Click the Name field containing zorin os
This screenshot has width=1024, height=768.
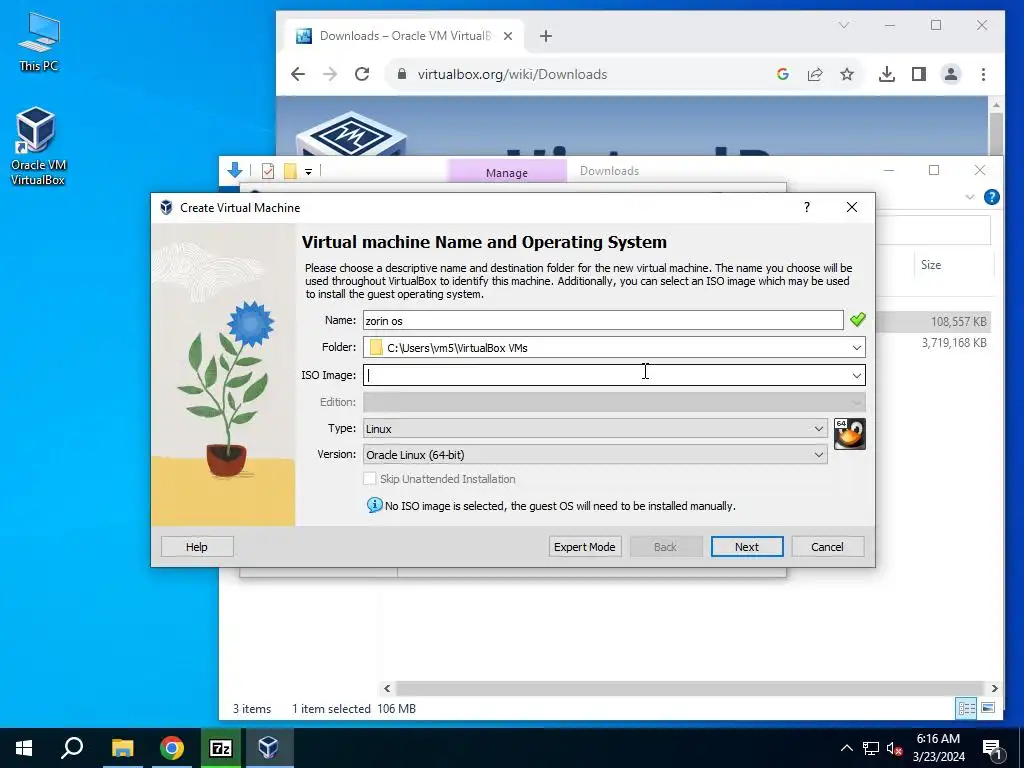[603, 320]
